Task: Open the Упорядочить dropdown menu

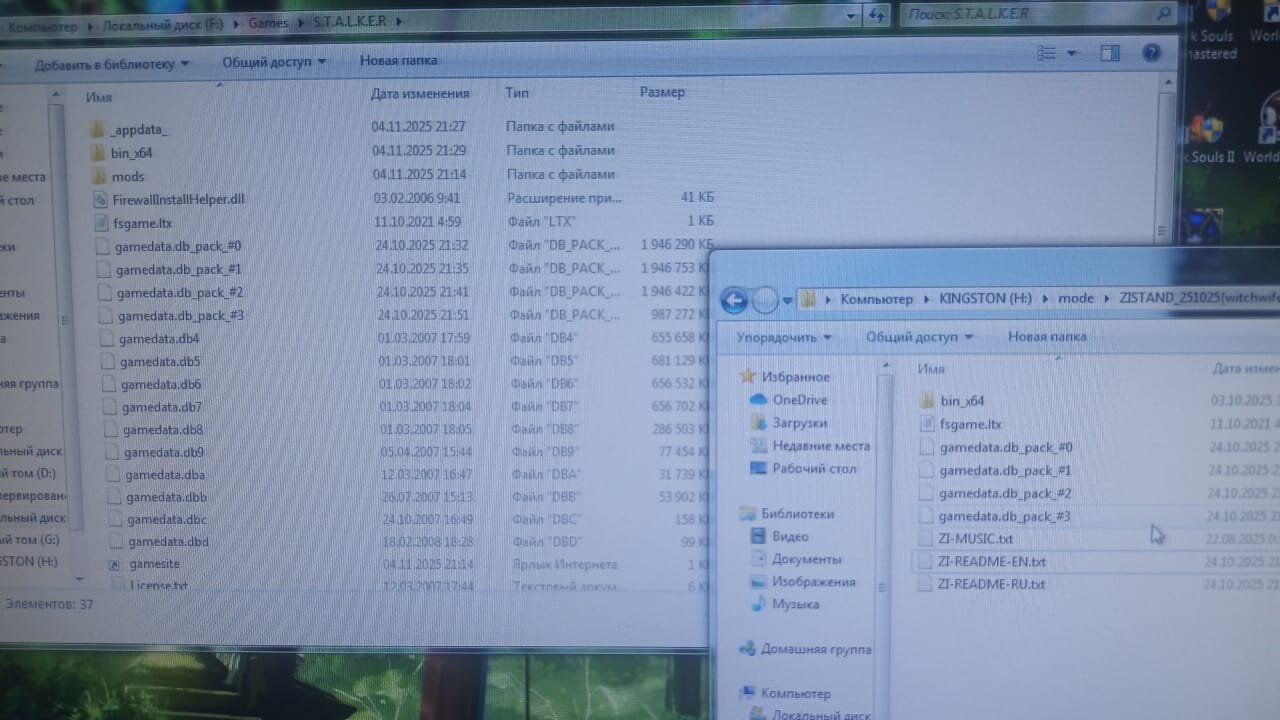Action: (785, 337)
